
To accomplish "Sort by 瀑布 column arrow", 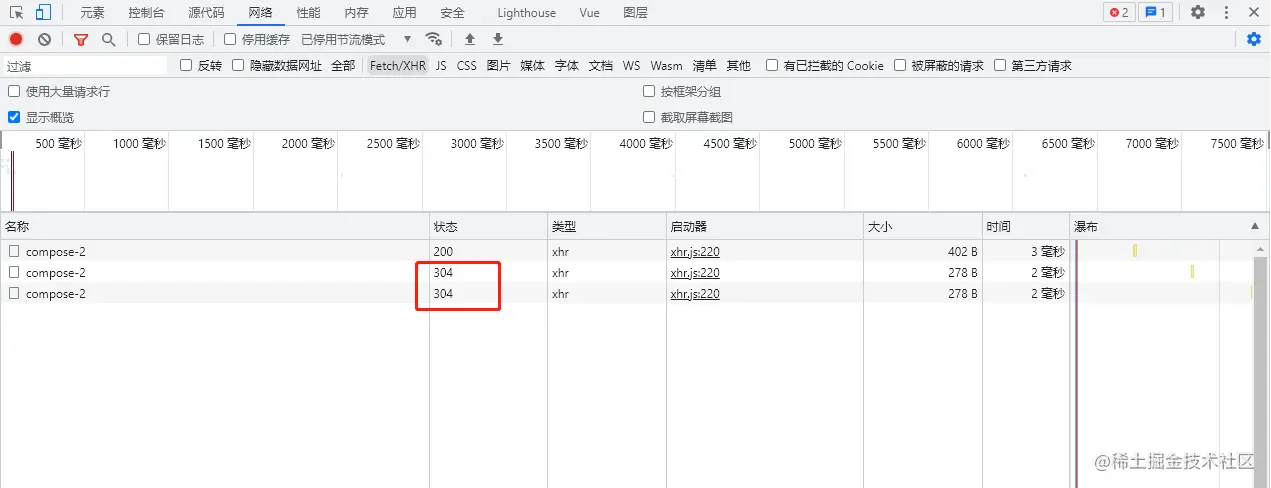I will [x=1255, y=226].
